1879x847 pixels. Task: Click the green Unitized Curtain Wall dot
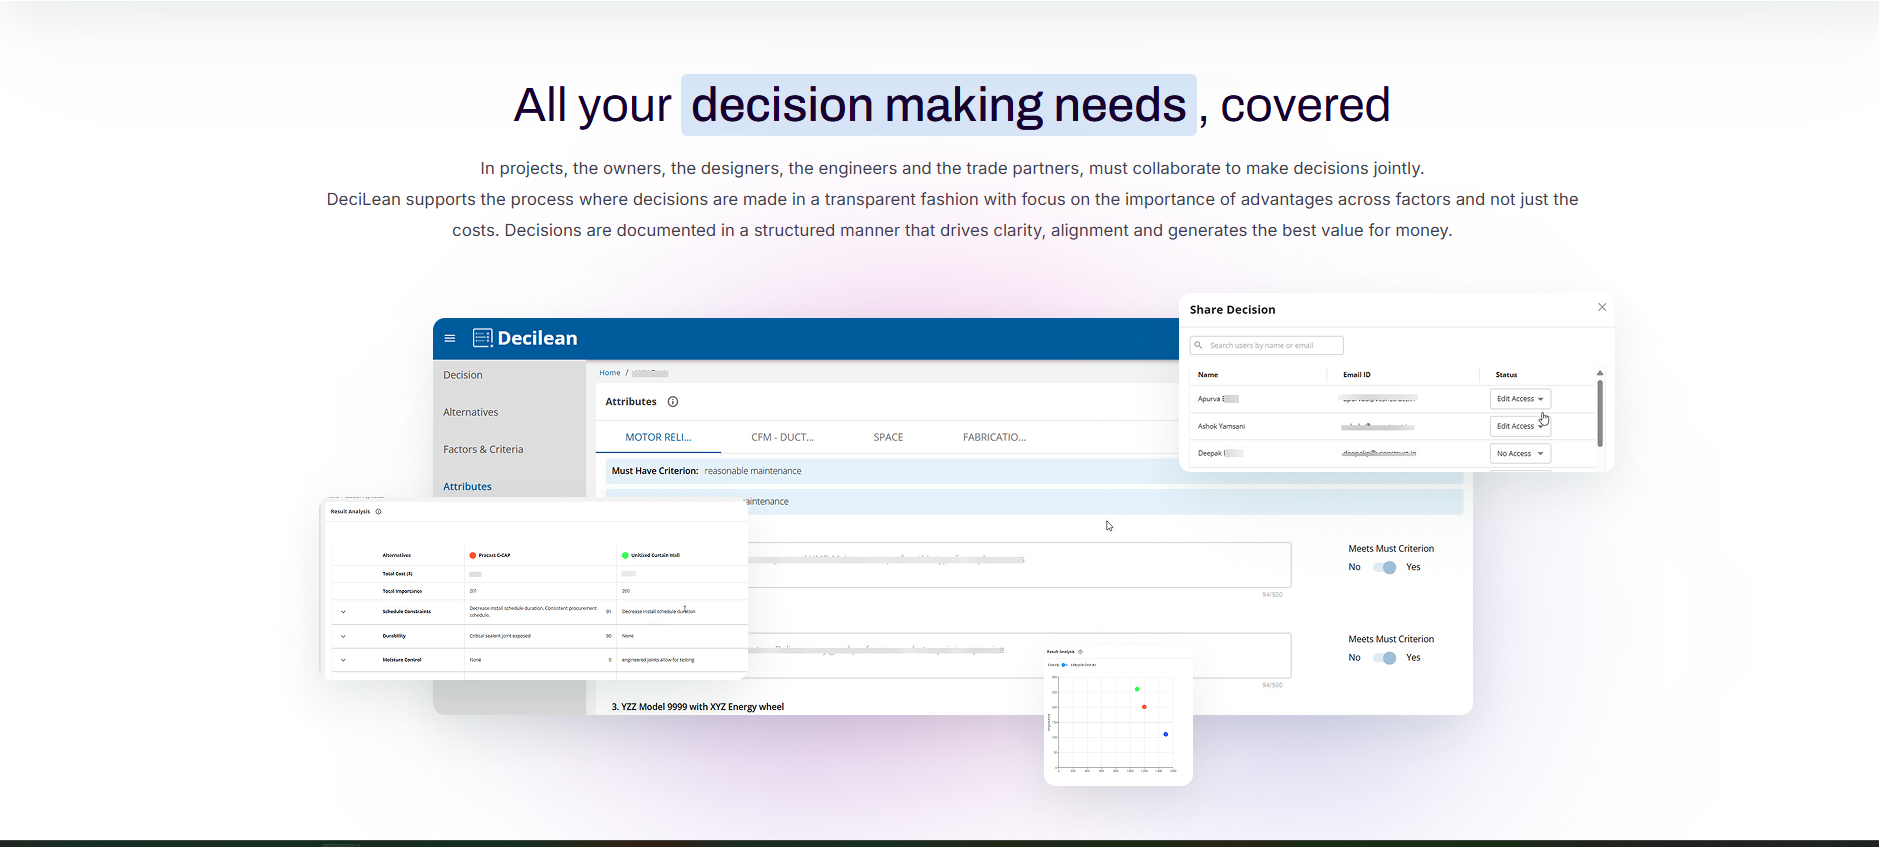click(x=625, y=555)
